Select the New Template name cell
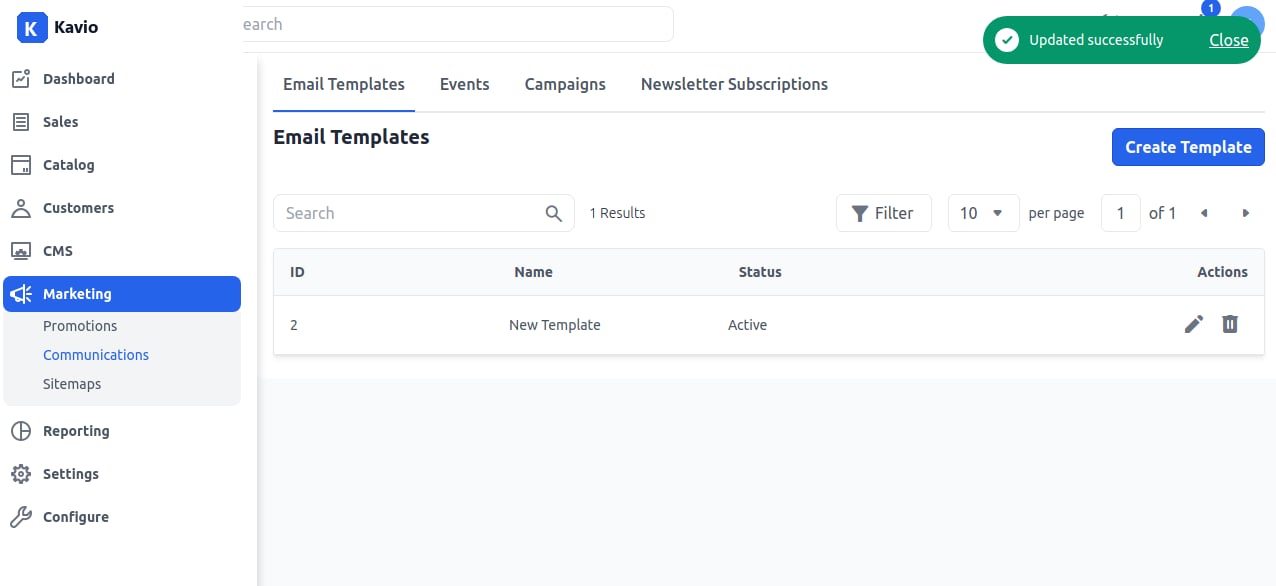This screenshot has width=1276, height=586. pyautogui.click(x=555, y=325)
